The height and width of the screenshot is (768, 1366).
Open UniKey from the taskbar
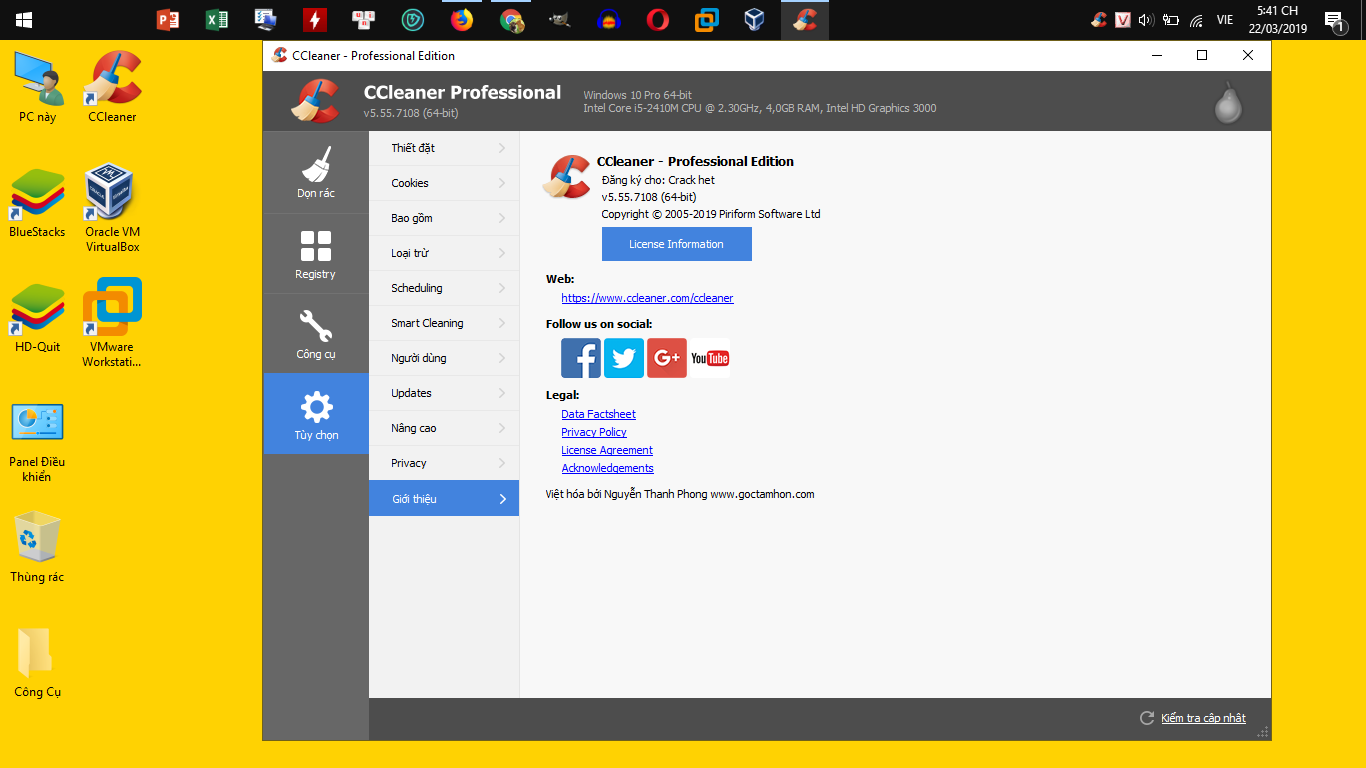point(364,20)
